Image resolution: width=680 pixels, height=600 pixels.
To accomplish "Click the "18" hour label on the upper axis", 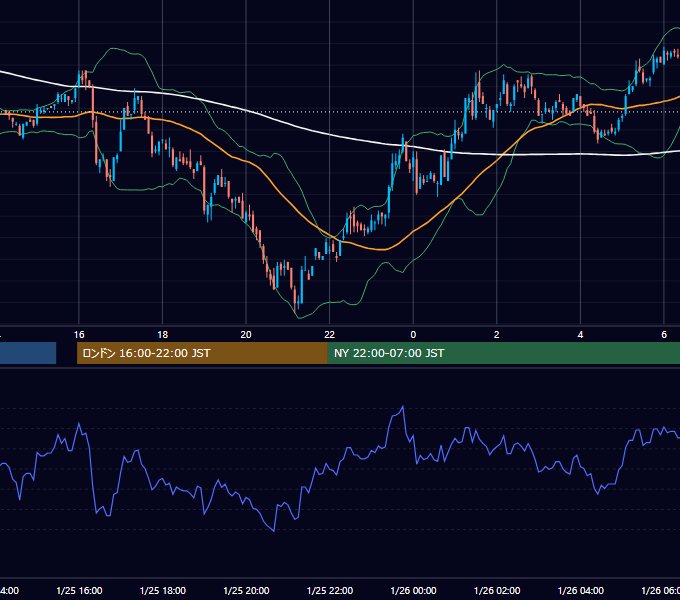I will 163,334.
